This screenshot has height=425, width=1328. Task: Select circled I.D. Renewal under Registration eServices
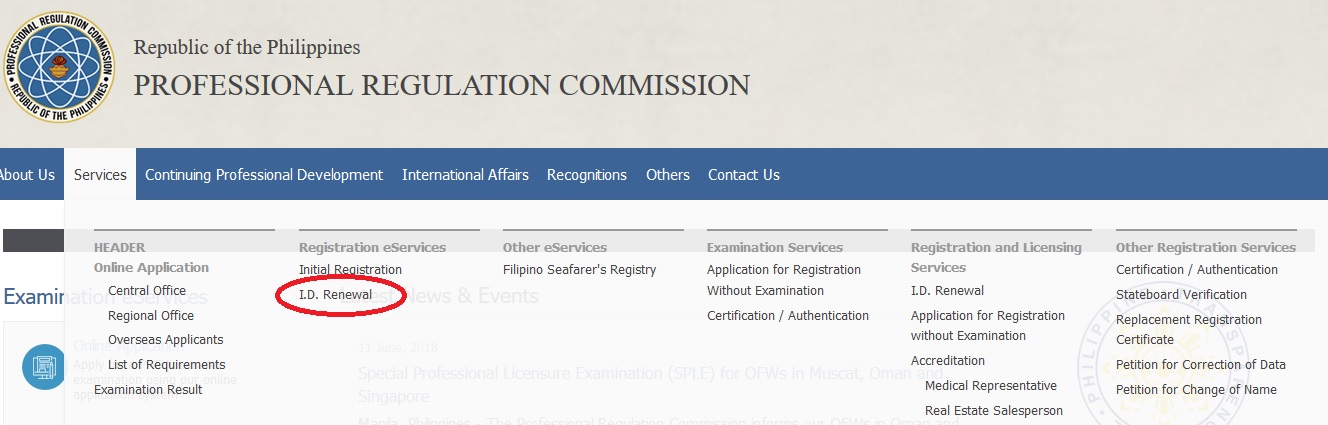coord(336,295)
